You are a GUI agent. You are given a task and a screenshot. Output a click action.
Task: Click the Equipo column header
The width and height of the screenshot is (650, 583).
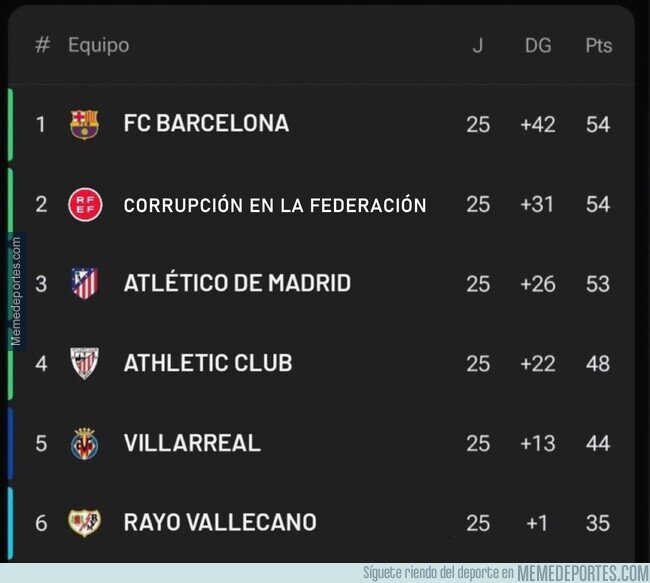tap(99, 45)
